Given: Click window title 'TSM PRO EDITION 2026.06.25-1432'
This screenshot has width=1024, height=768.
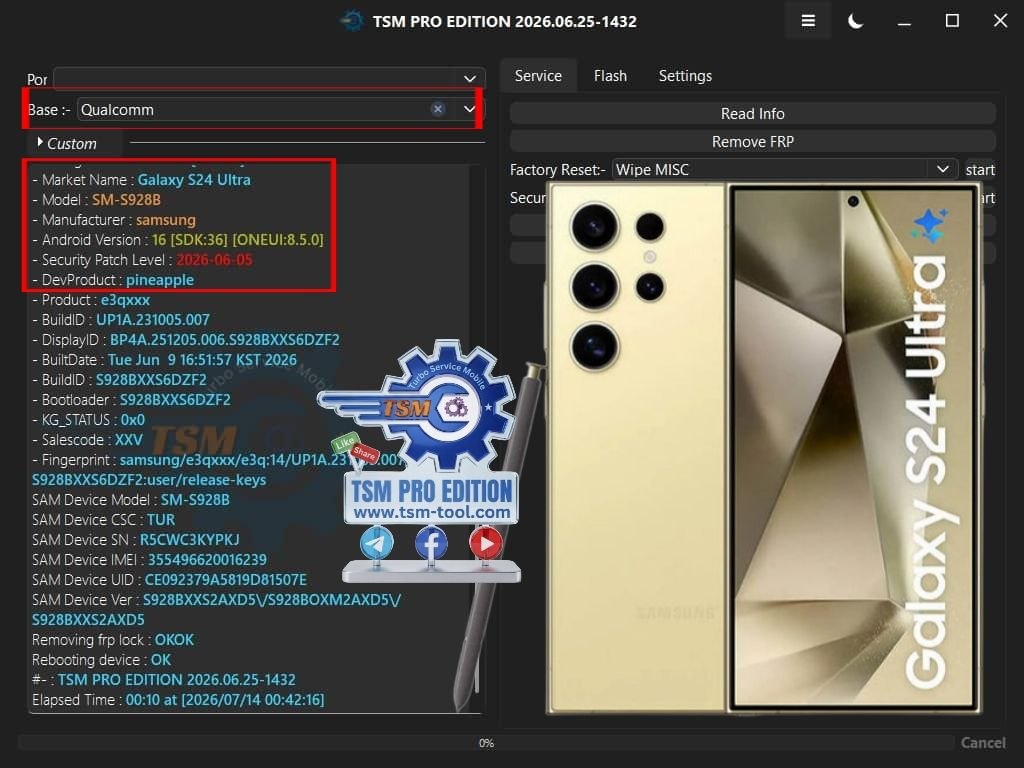Looking at the screenshot, I should (504, 22).
